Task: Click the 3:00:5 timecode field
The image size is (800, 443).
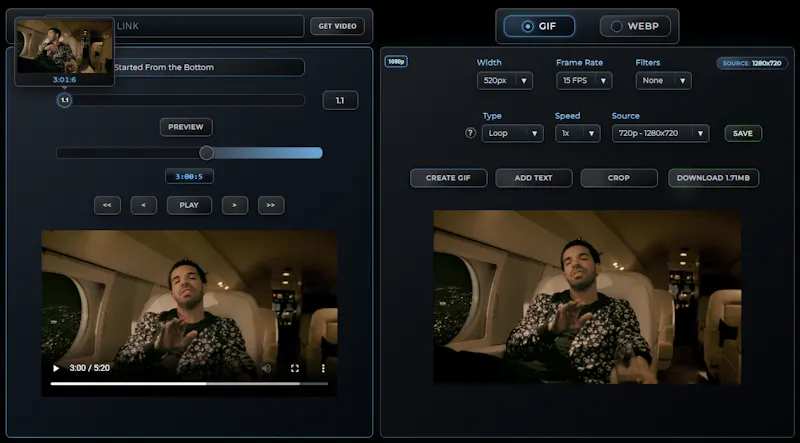Action: pyautogui.click(x=189, y=177)
